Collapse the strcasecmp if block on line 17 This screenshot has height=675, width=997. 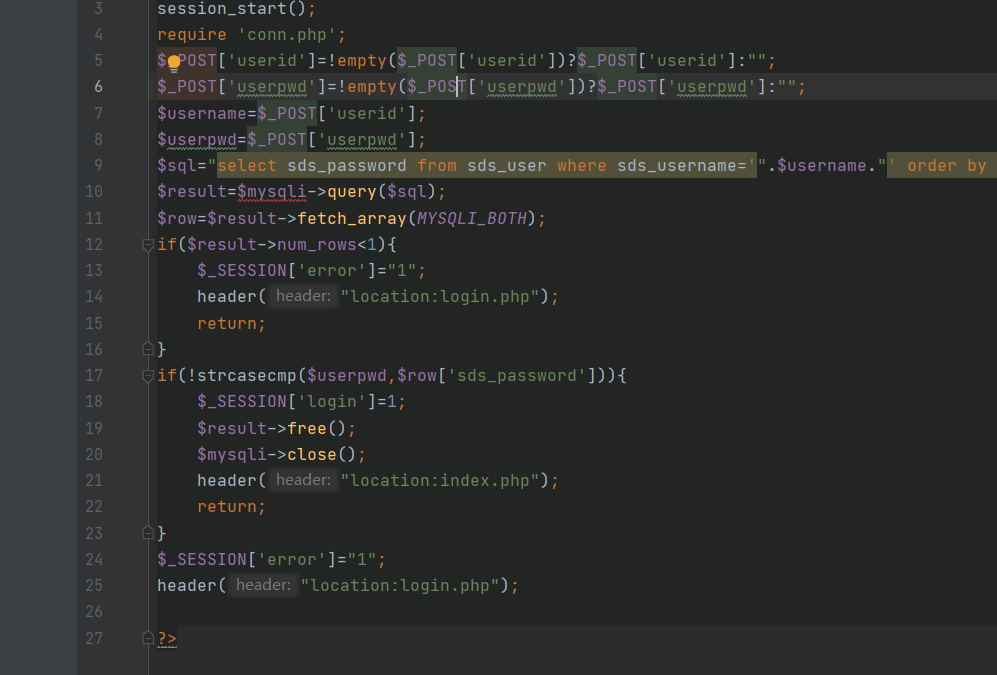(148, 376)
